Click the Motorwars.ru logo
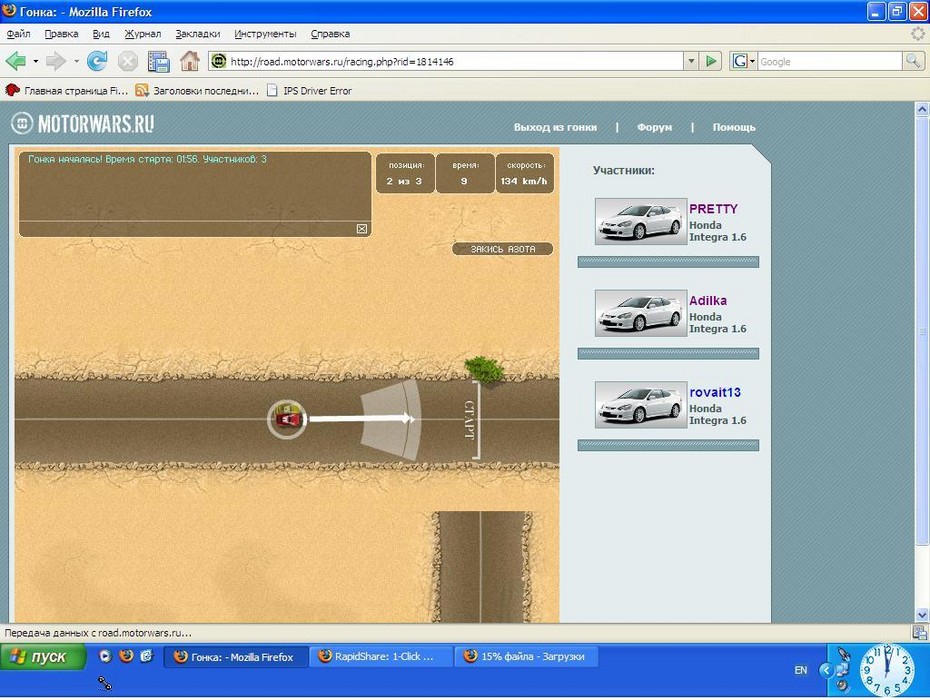This screenshot has width=930, height=700. 83,124
